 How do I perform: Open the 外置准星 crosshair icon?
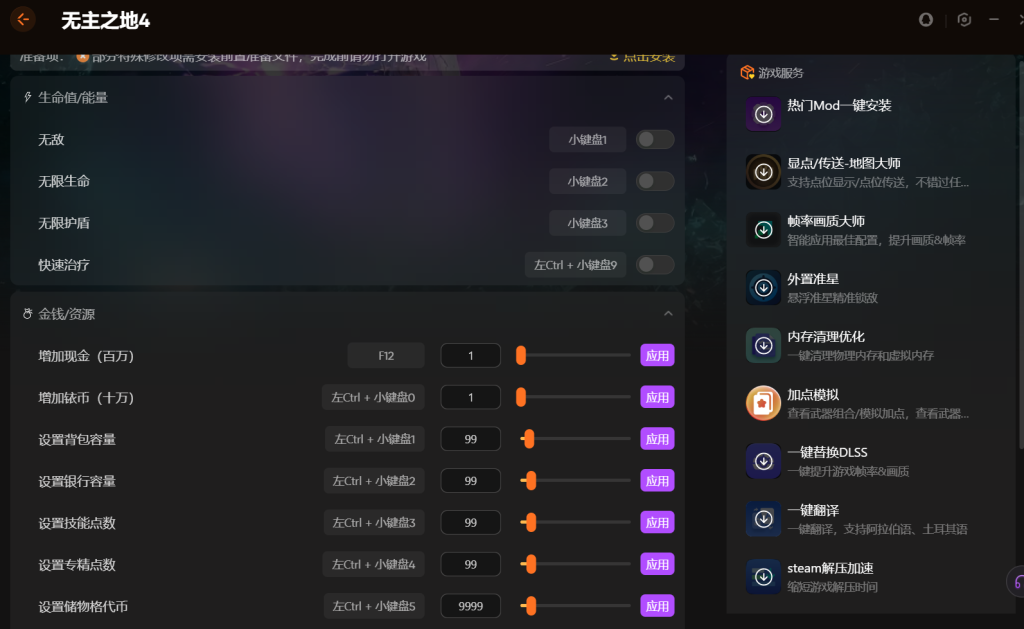point(763,288)
